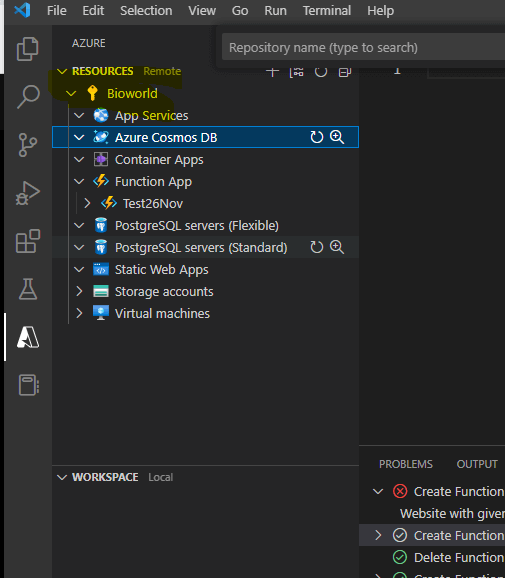
Task: Click magnifier icon on PostgreSQL servers (Standard)
Action: point(337,247)
